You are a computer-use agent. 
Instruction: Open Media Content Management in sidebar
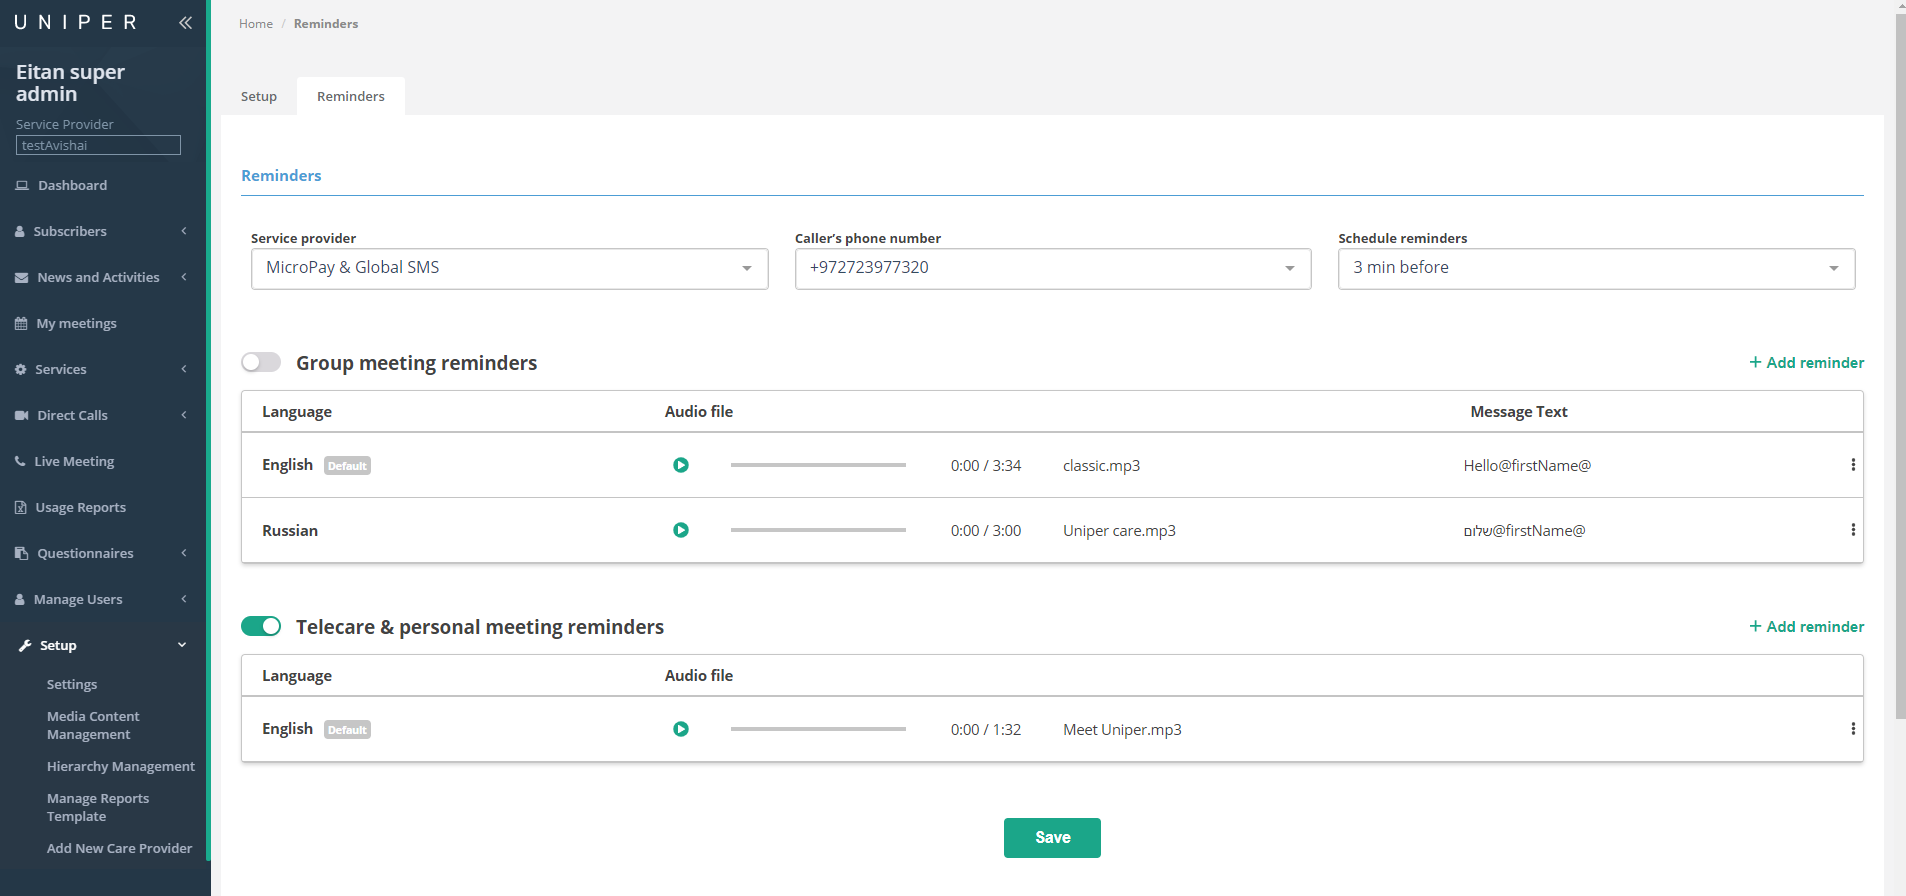click(x=93, y=725)
